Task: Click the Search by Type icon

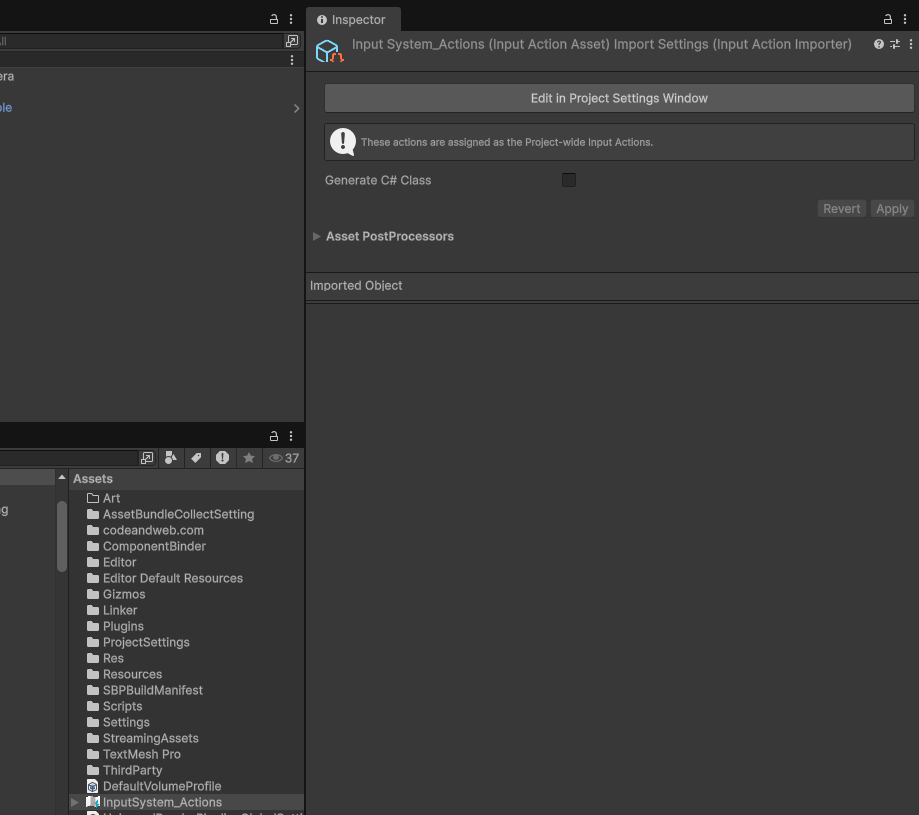Action: (171, 458)
